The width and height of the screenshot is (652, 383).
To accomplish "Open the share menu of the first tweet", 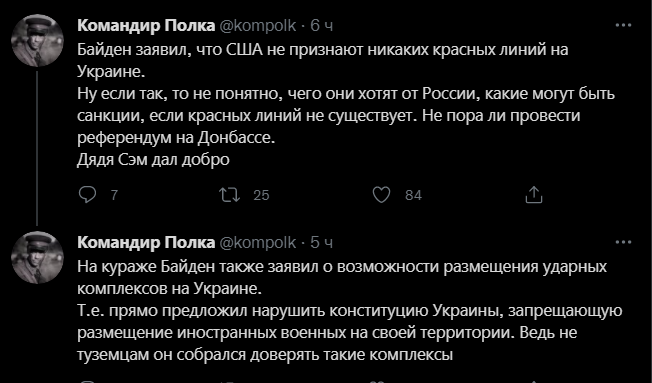I will [x=533, y=195].
